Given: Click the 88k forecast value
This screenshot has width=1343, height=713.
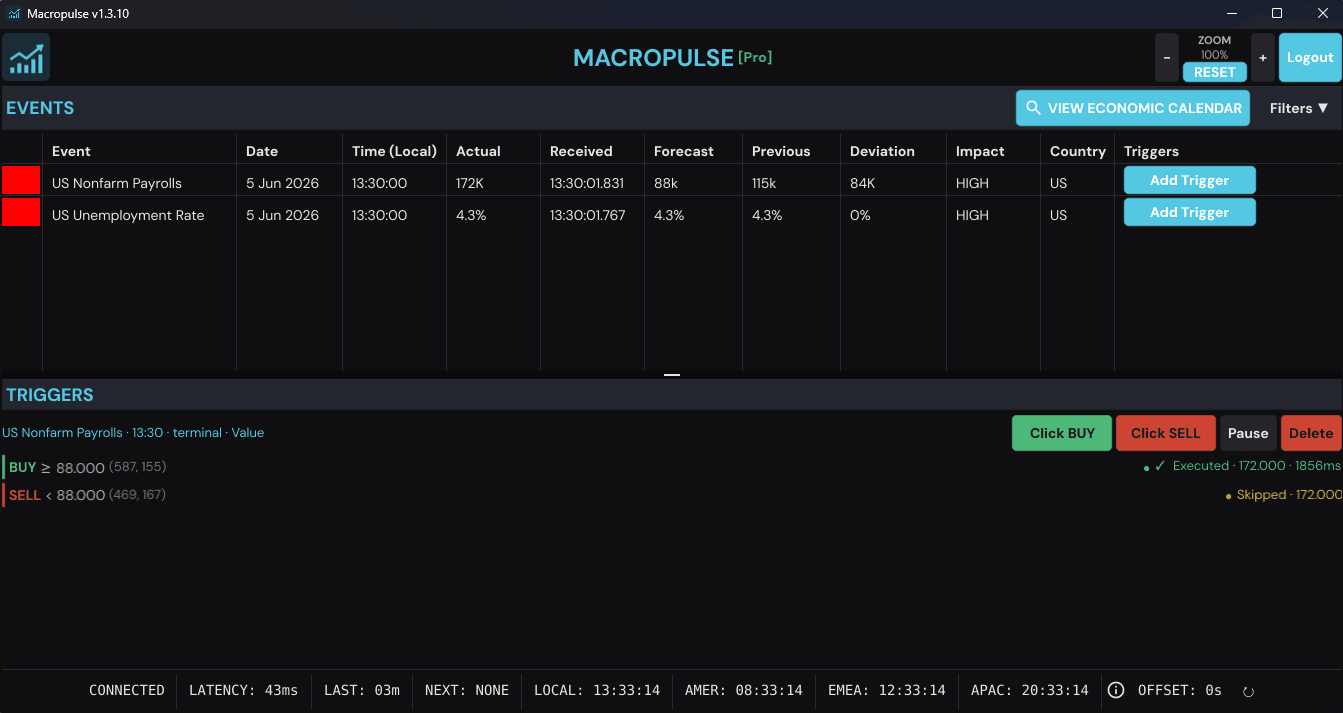Looking at the screenshot, I should click(x=666, y=183).
